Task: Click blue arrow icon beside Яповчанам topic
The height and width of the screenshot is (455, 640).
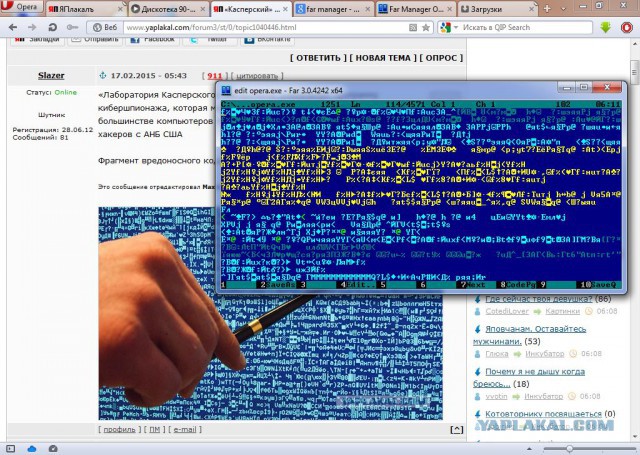Action: pos(477,329)
